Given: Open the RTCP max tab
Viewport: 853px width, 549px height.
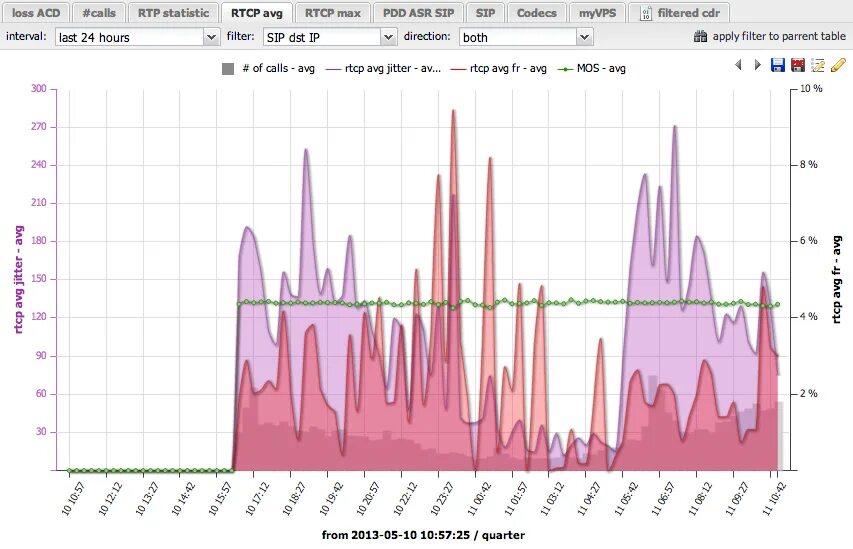Looking at the screenshot, I should [332, 13].
